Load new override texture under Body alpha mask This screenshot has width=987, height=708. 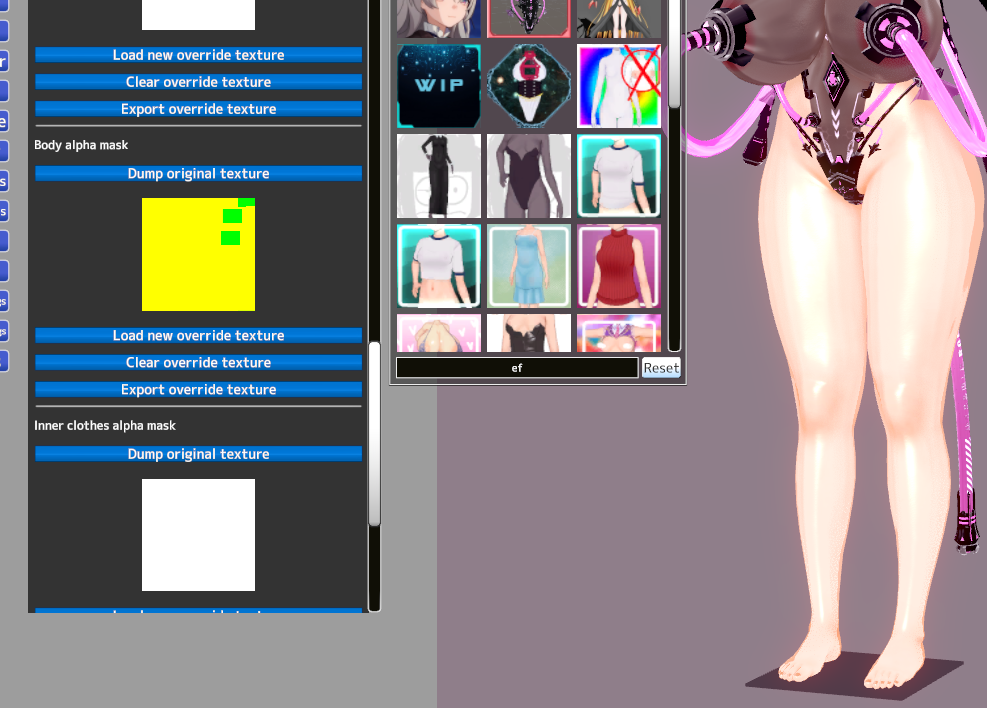198,335
